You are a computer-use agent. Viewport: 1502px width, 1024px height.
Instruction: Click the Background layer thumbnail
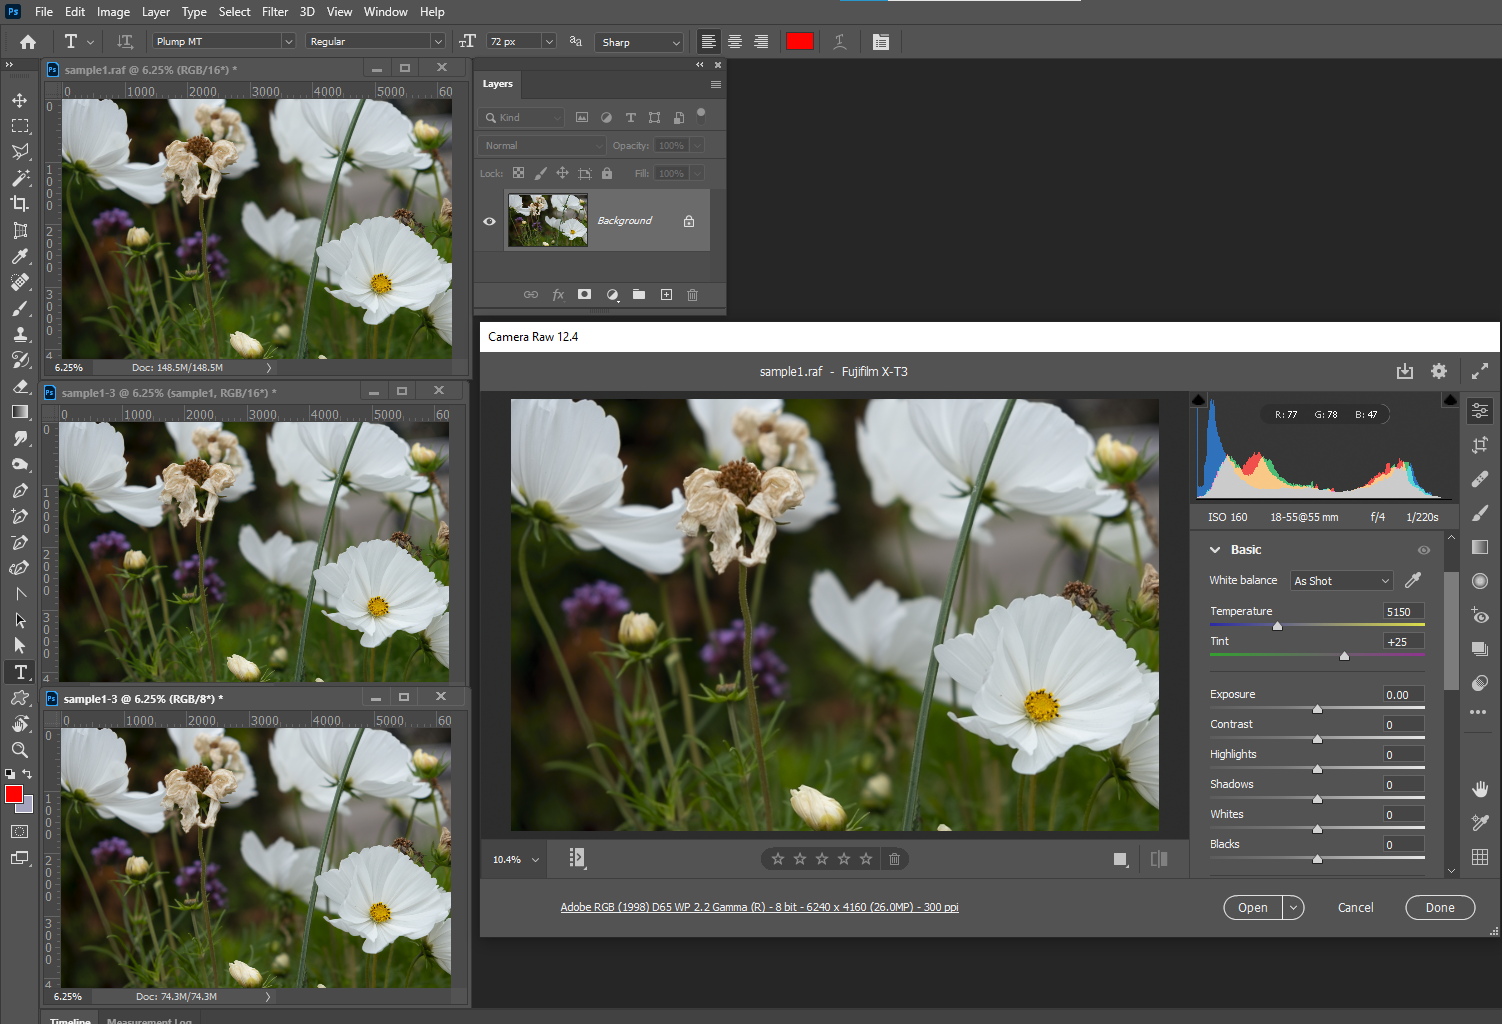tap(547, 220)
